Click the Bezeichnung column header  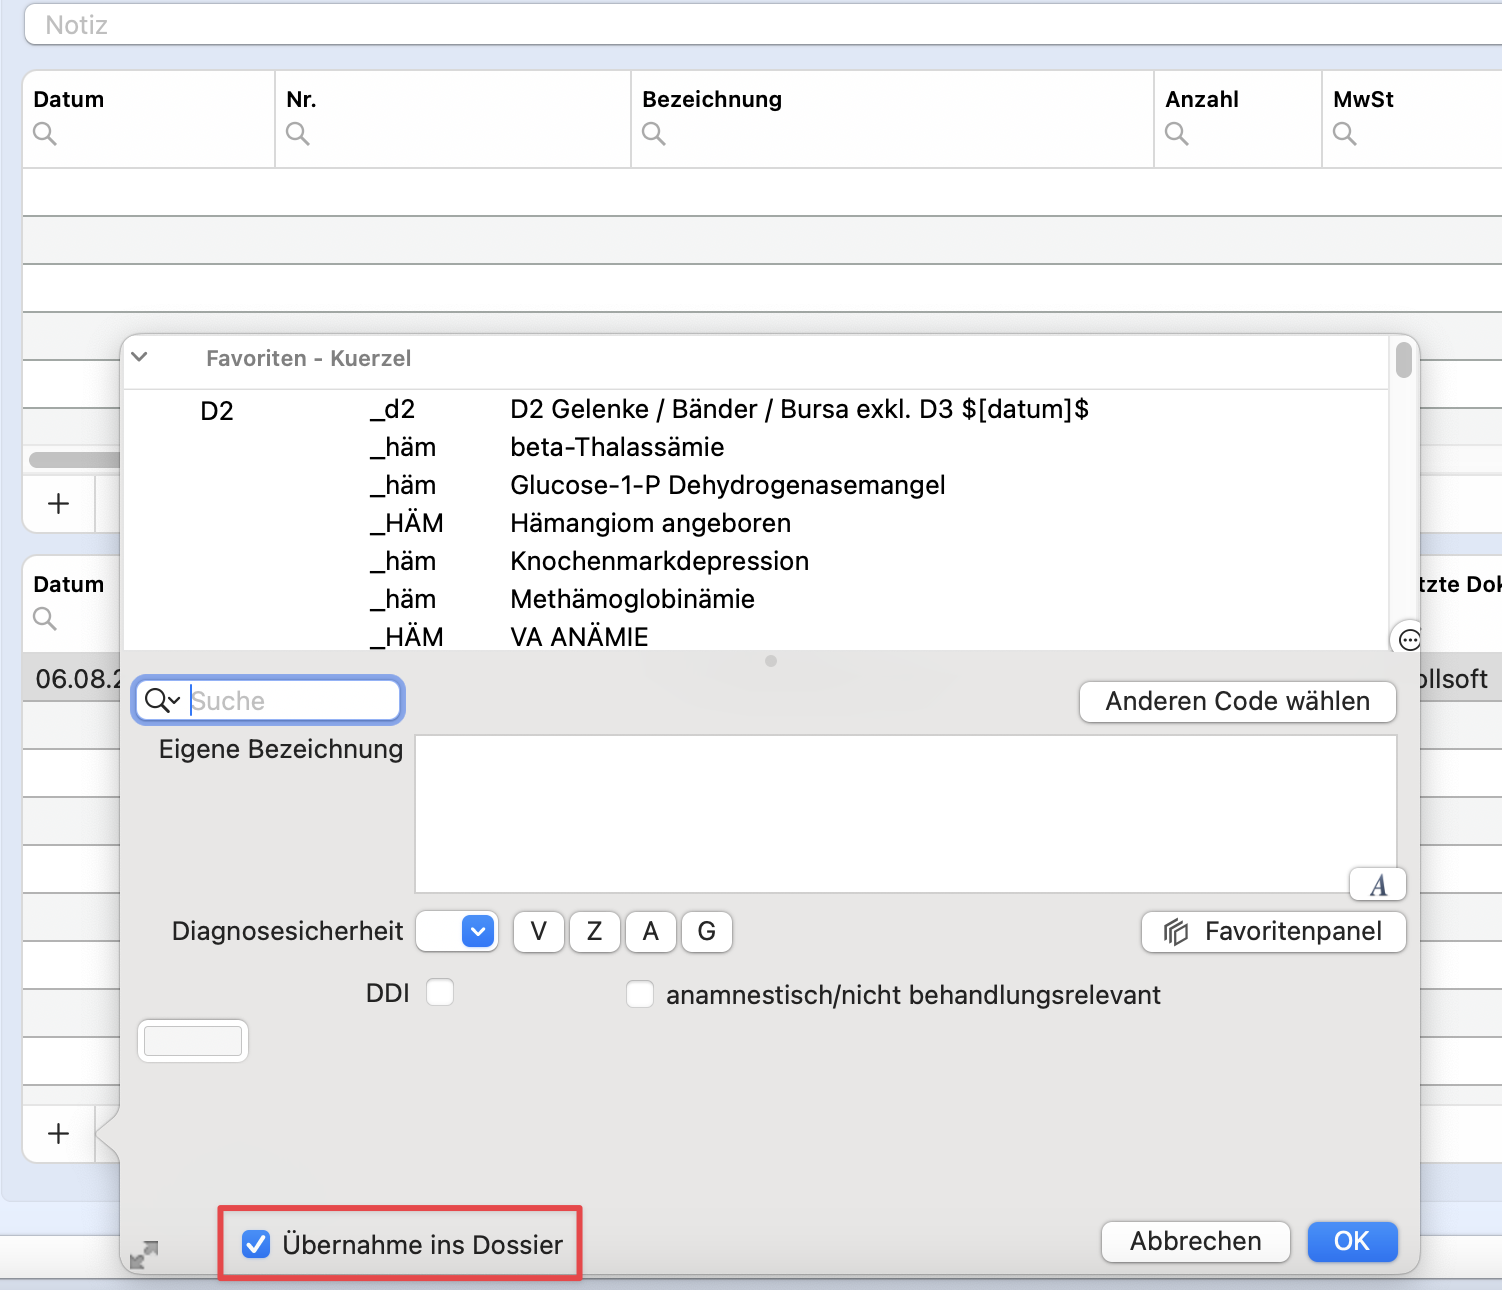click(712, 99)
